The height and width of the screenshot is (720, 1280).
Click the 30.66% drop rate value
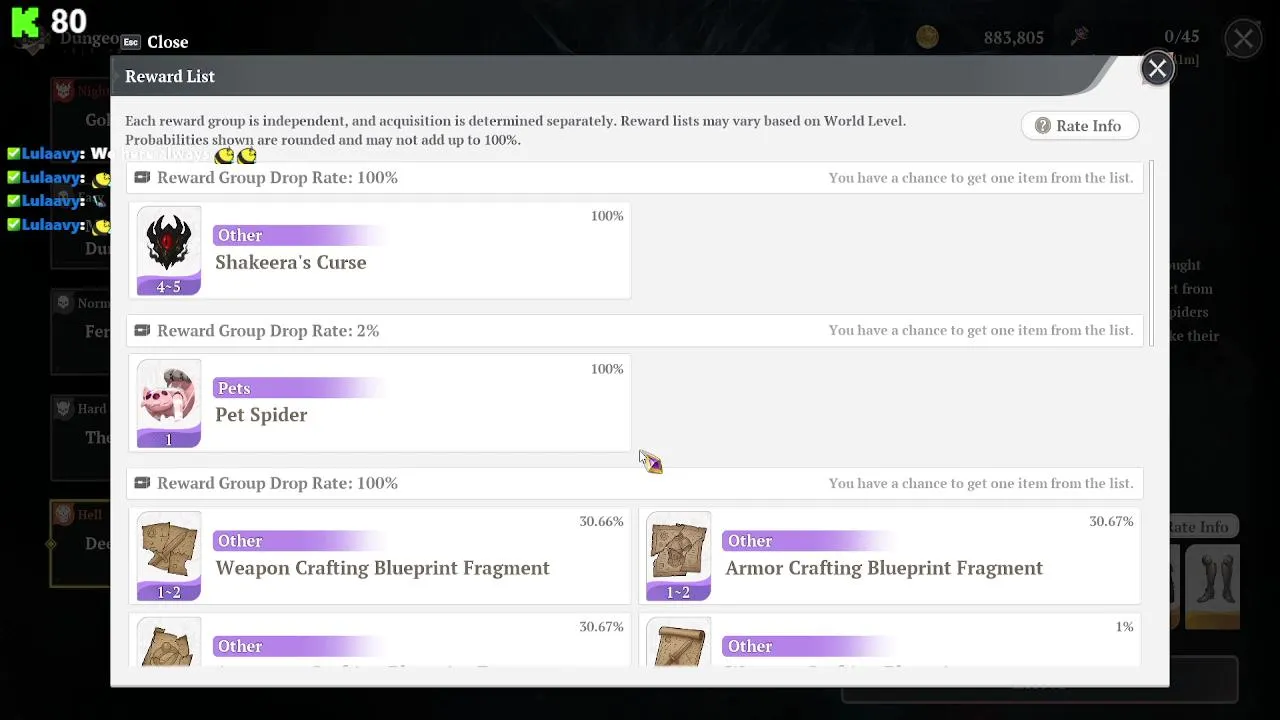coord(601,521)
